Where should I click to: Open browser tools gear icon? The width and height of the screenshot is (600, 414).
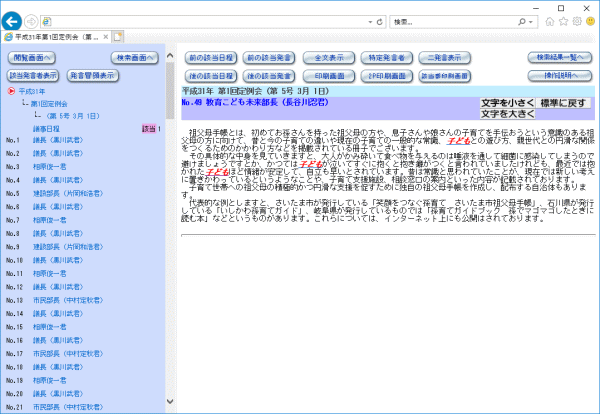(x=577, y=21)
